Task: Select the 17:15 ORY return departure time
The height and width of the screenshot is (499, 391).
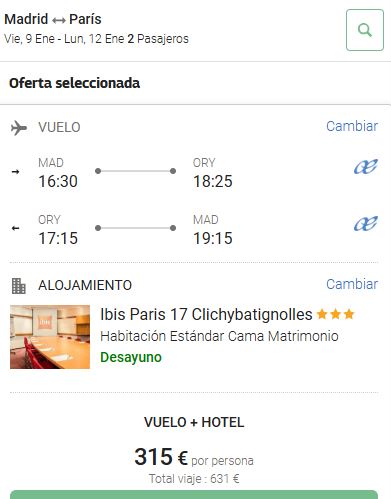Action: tap(58, 238)
